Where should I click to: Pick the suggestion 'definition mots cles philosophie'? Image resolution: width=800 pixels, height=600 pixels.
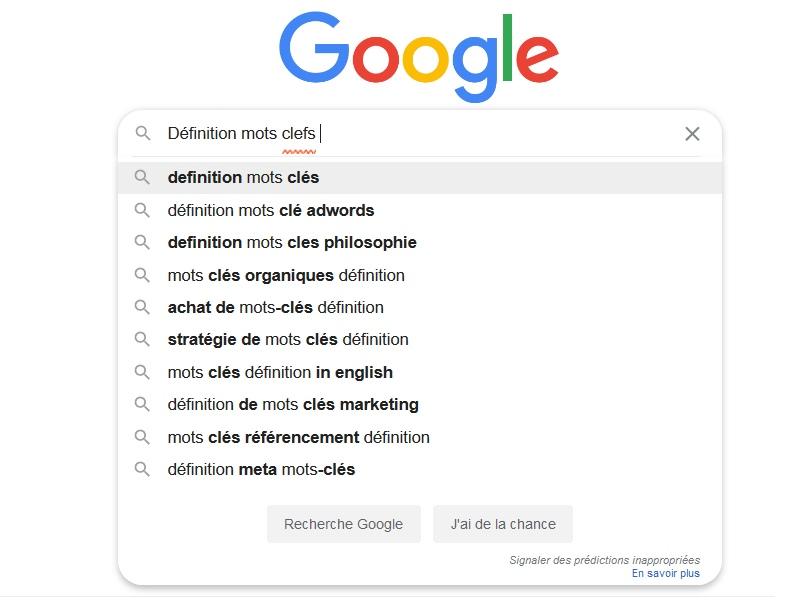pyautogui.click(x=420, y=242)
